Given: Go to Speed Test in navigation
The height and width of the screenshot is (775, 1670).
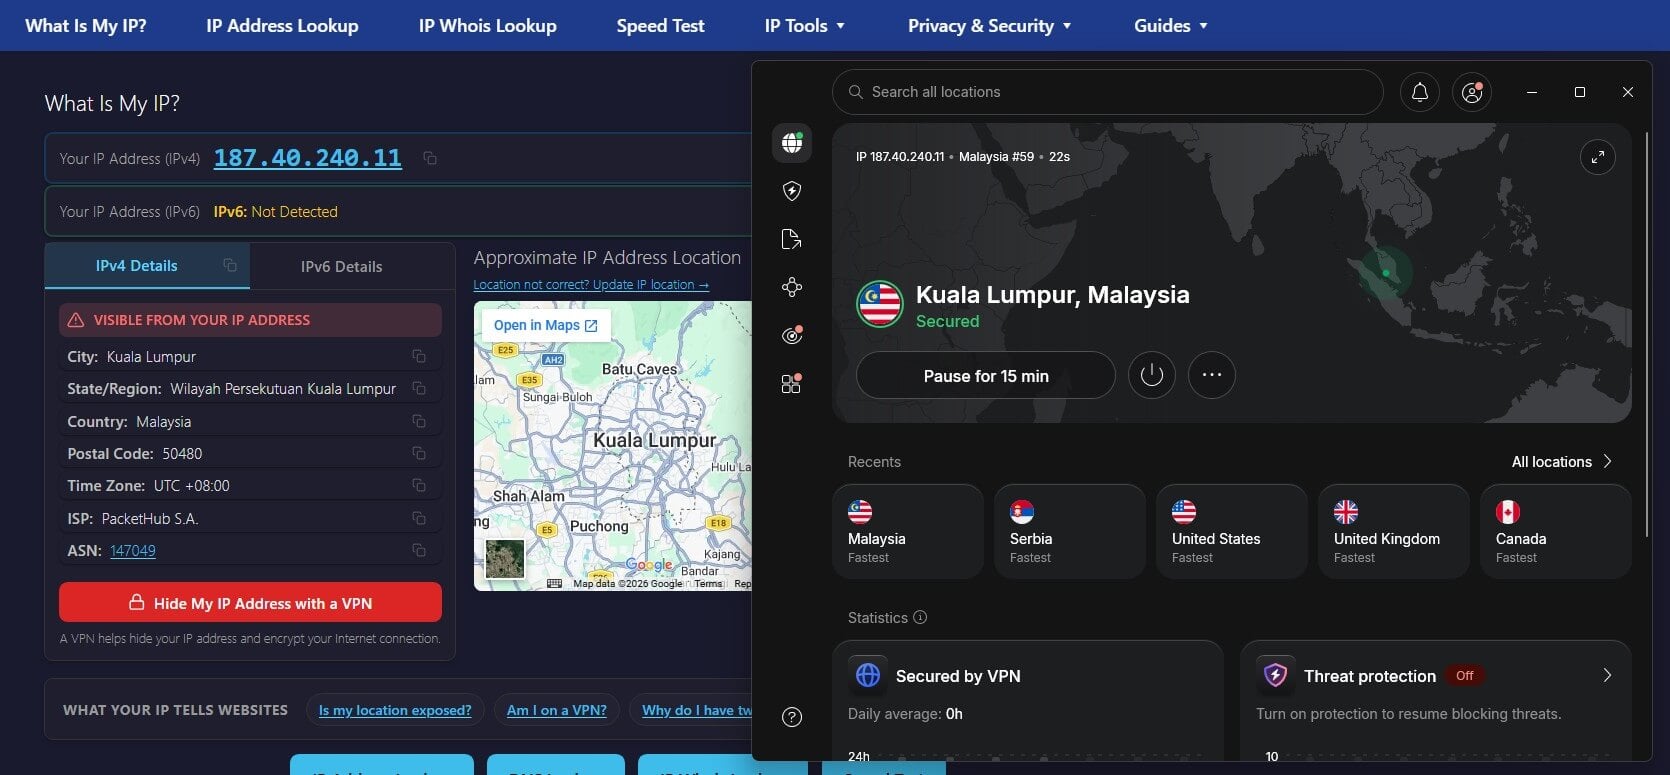Looking at the screenshot, I should tap(660, 26).
